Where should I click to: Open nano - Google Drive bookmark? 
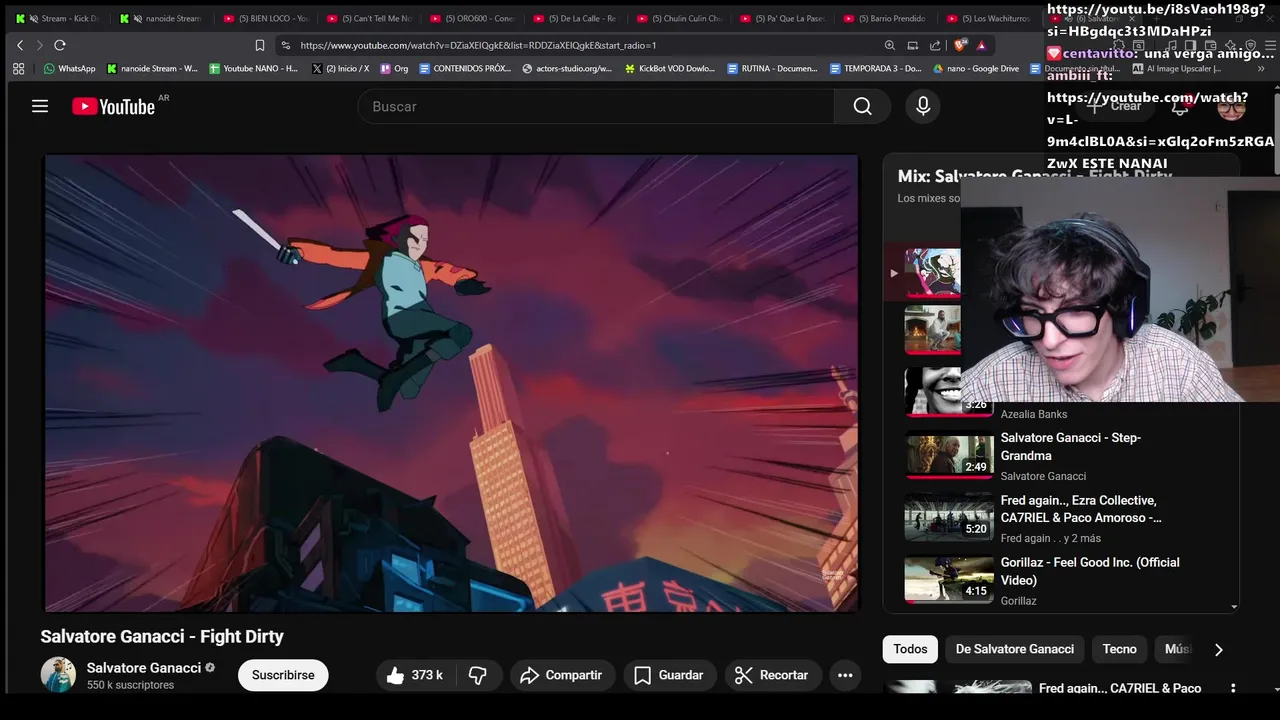[976, 68]
